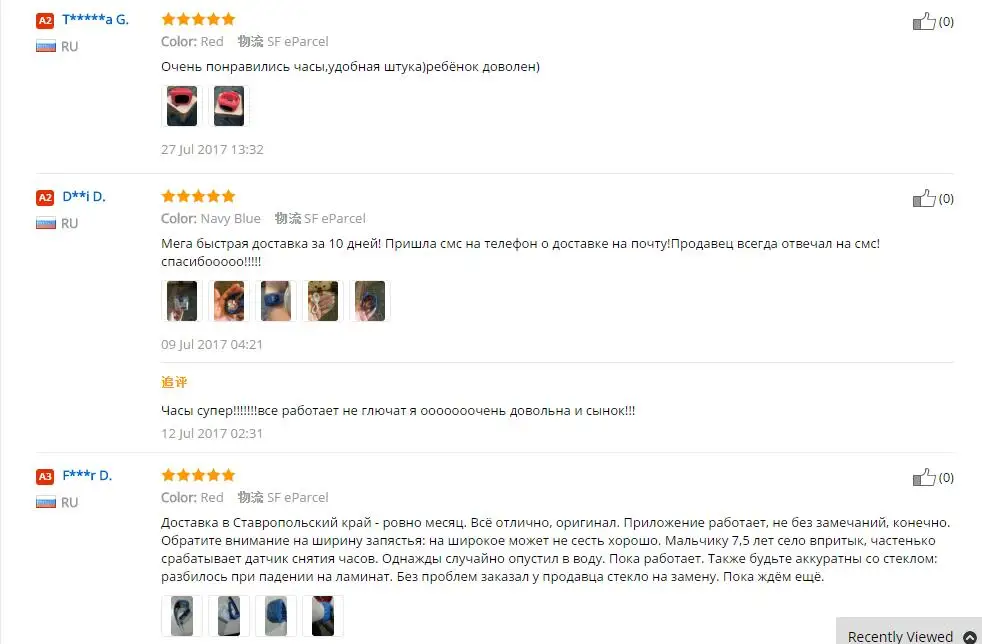Click the Russian flag under T*****a G.
Screen dimensions: 982x644
pyautogui.click(x=46, y=46)
